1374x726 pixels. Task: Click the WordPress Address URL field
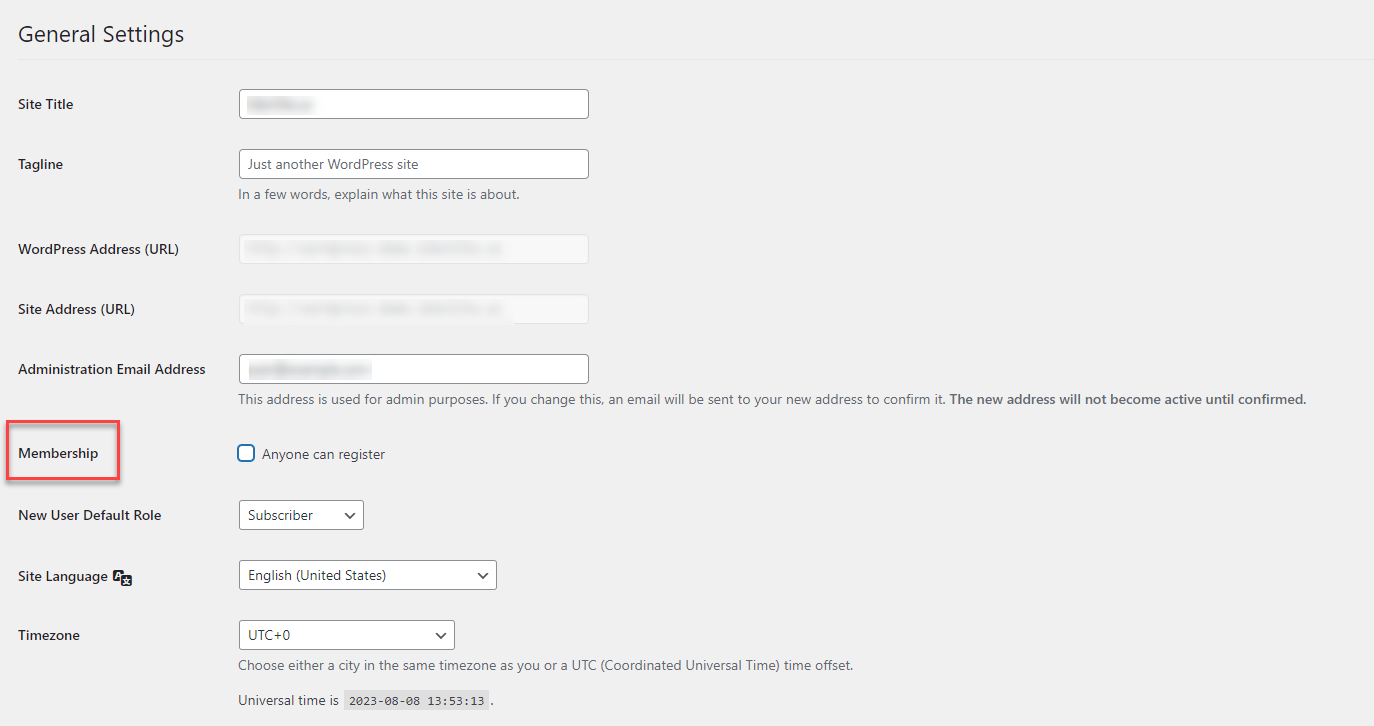[413, 249]
